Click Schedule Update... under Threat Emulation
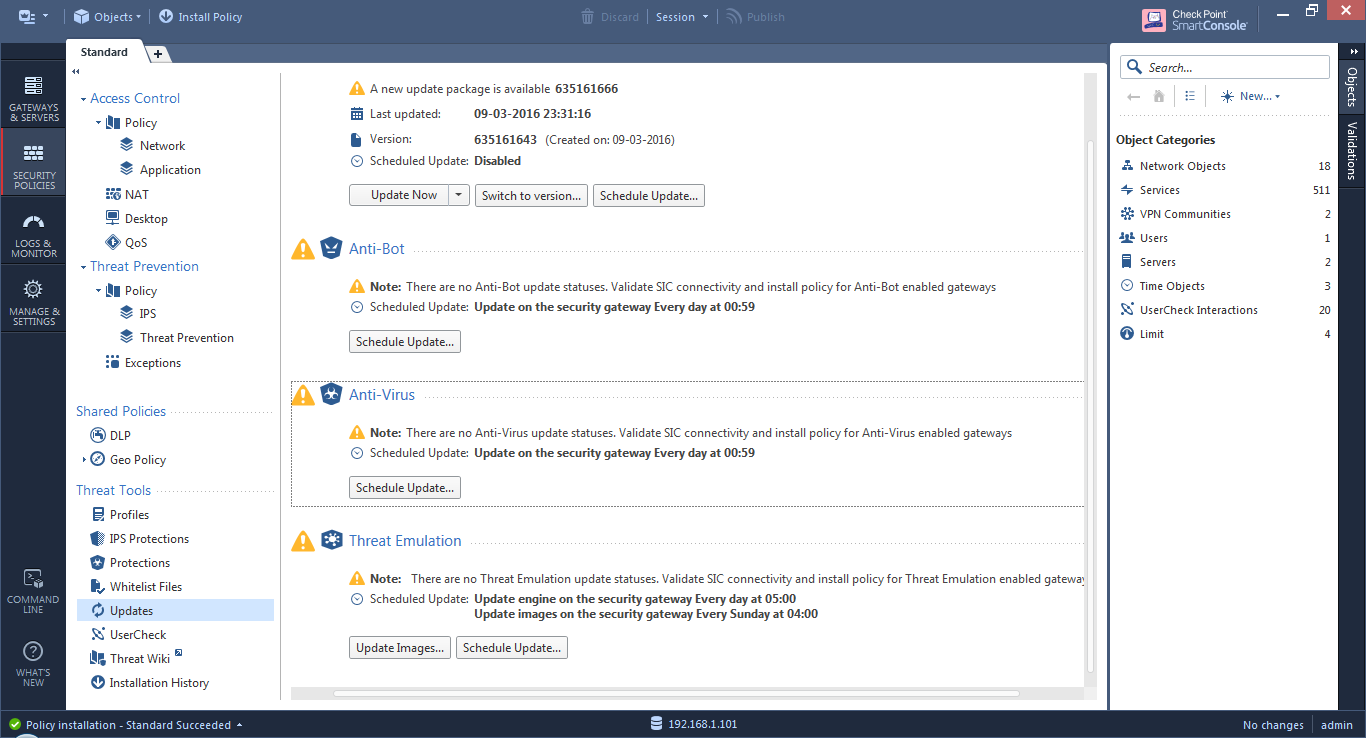Screen dimensions: 1366x738 512,647
